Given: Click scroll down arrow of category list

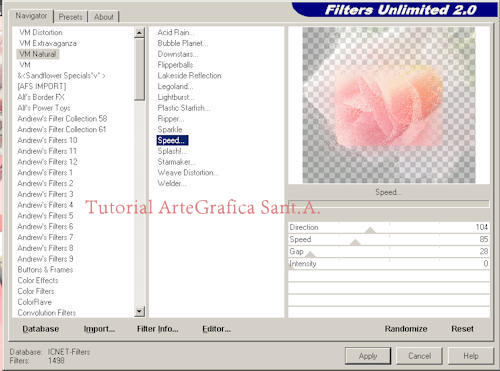Looking at the screenshot, I should pyautogui.click(x=139, y=312).
